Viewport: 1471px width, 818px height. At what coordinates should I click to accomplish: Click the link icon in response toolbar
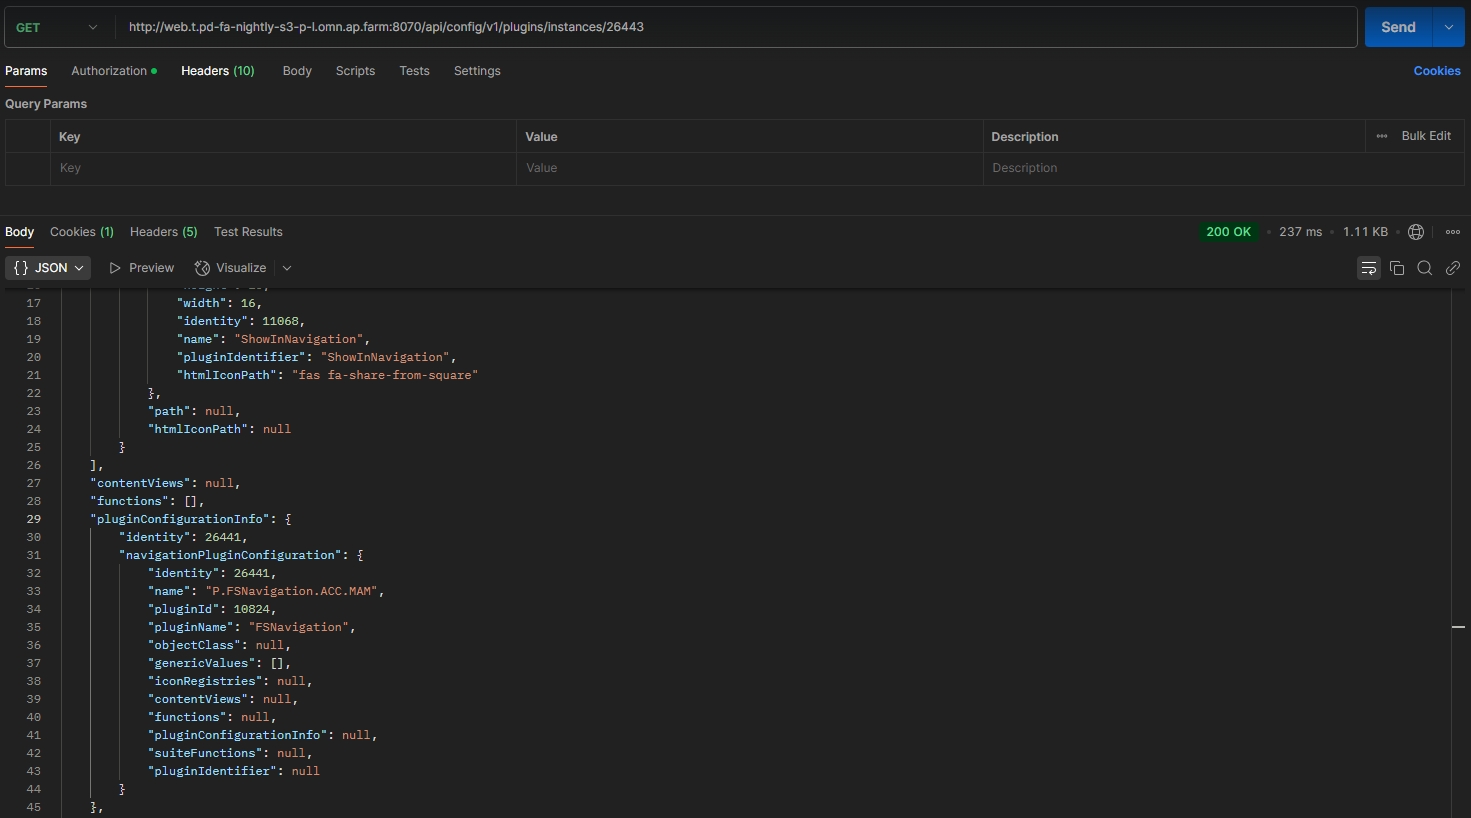[x=1453, y=268]
